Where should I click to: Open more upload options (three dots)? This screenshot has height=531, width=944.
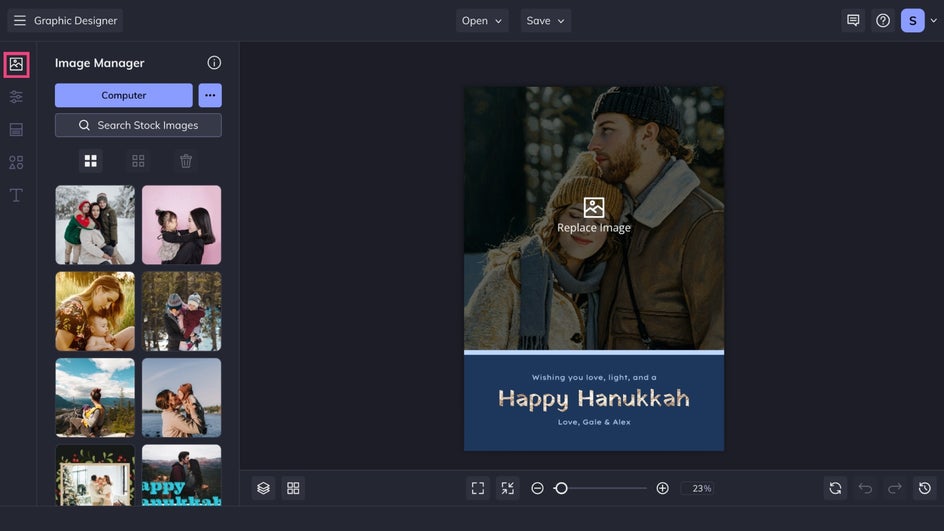210,95
